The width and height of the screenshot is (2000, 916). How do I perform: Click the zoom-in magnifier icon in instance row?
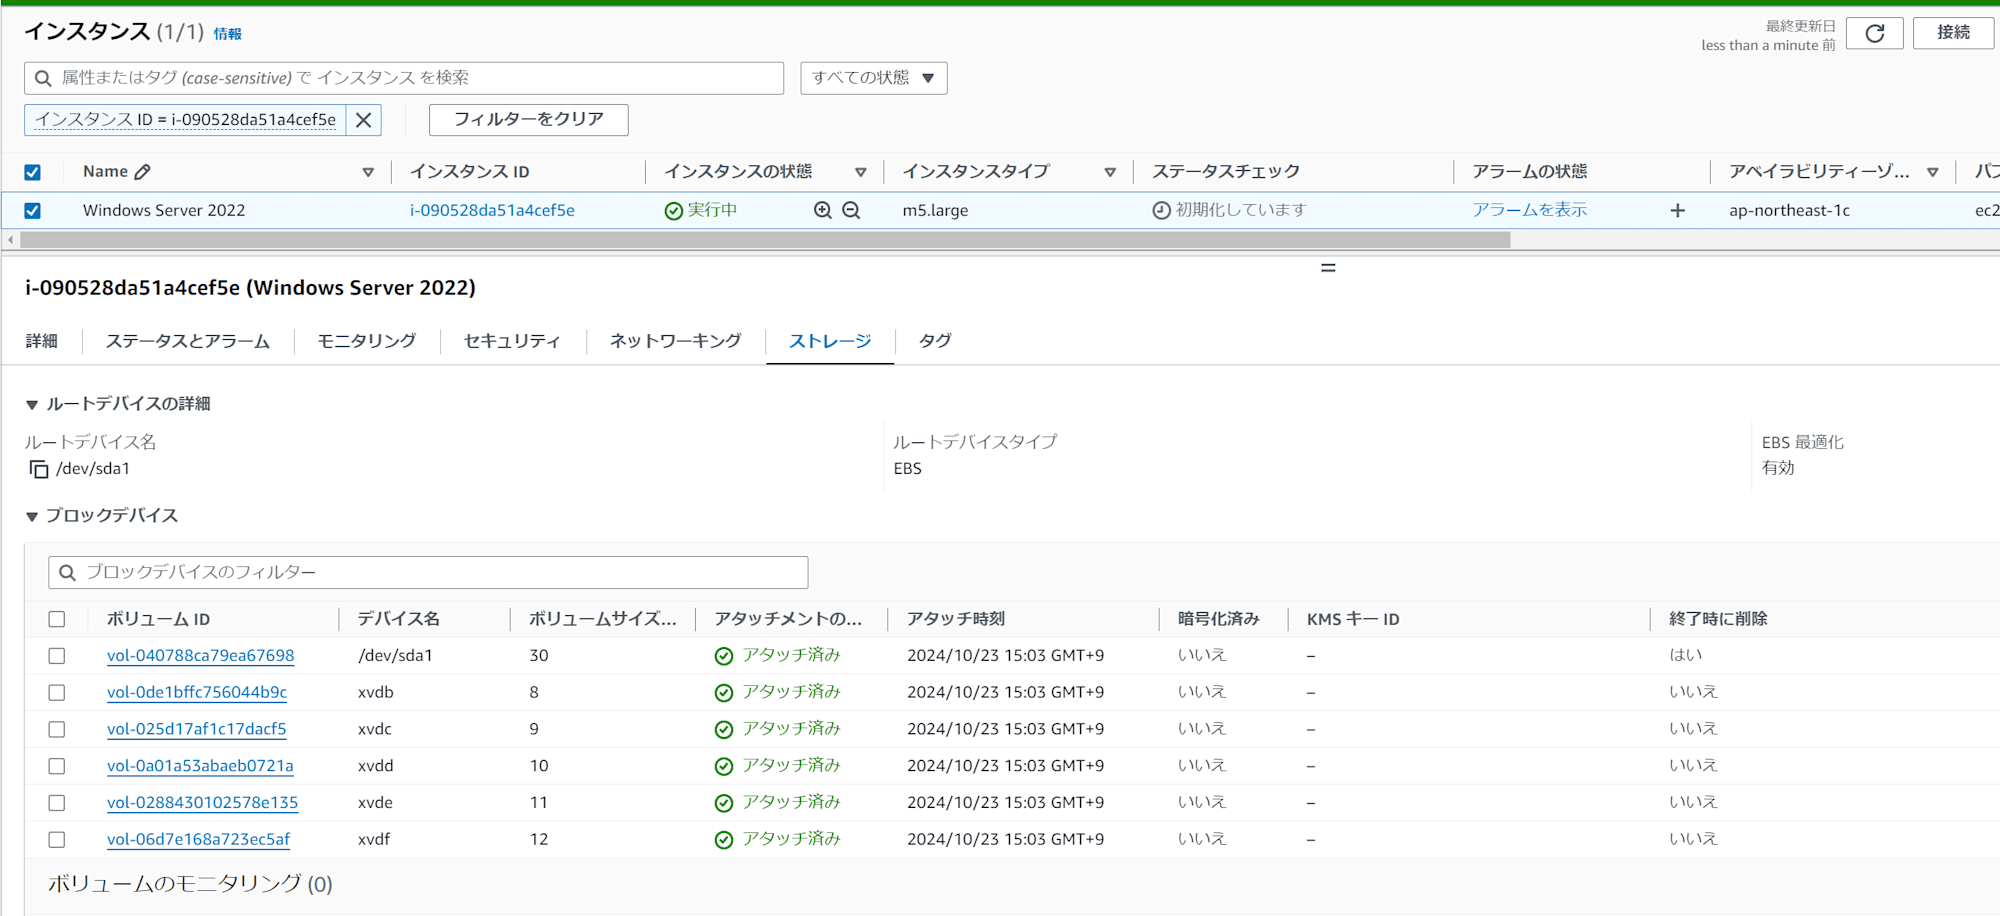coord(823,210)
